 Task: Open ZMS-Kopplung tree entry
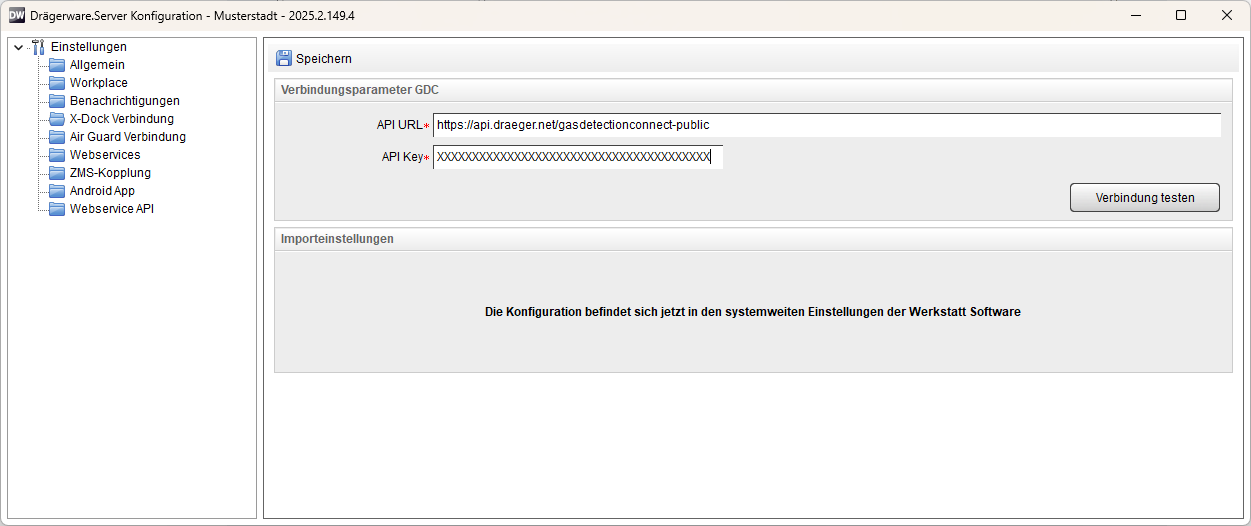click(x=110, y=173)
